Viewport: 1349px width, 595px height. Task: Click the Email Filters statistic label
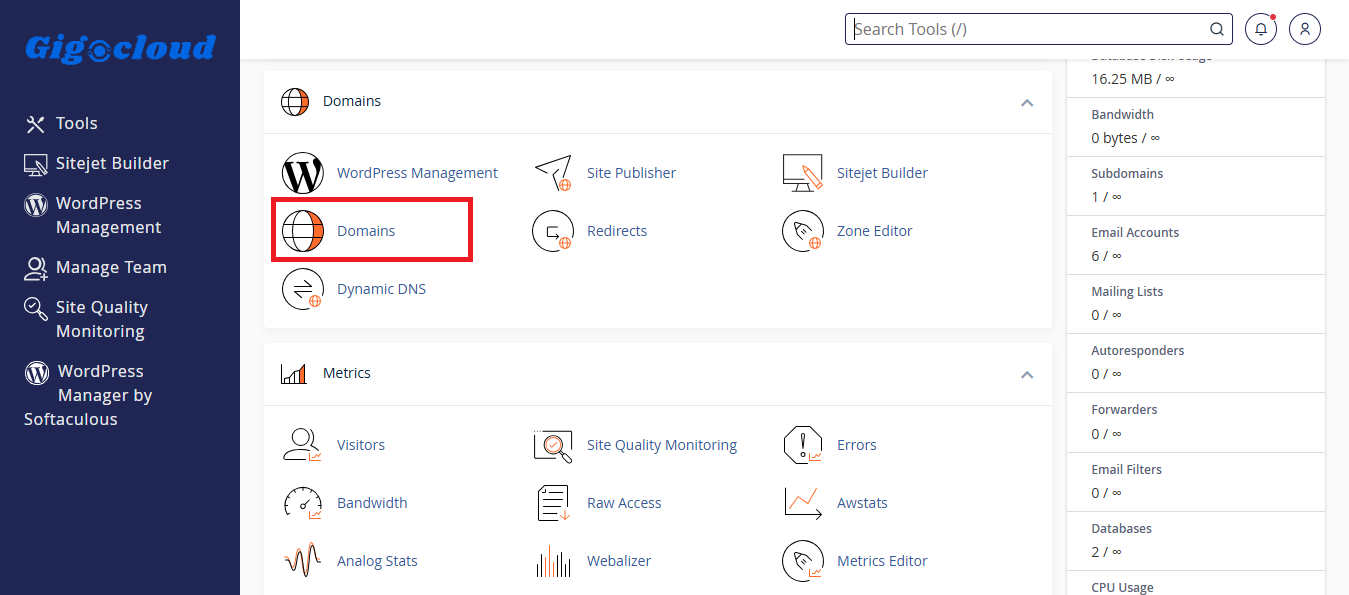pyautogui.click(x=1127, y=470)
